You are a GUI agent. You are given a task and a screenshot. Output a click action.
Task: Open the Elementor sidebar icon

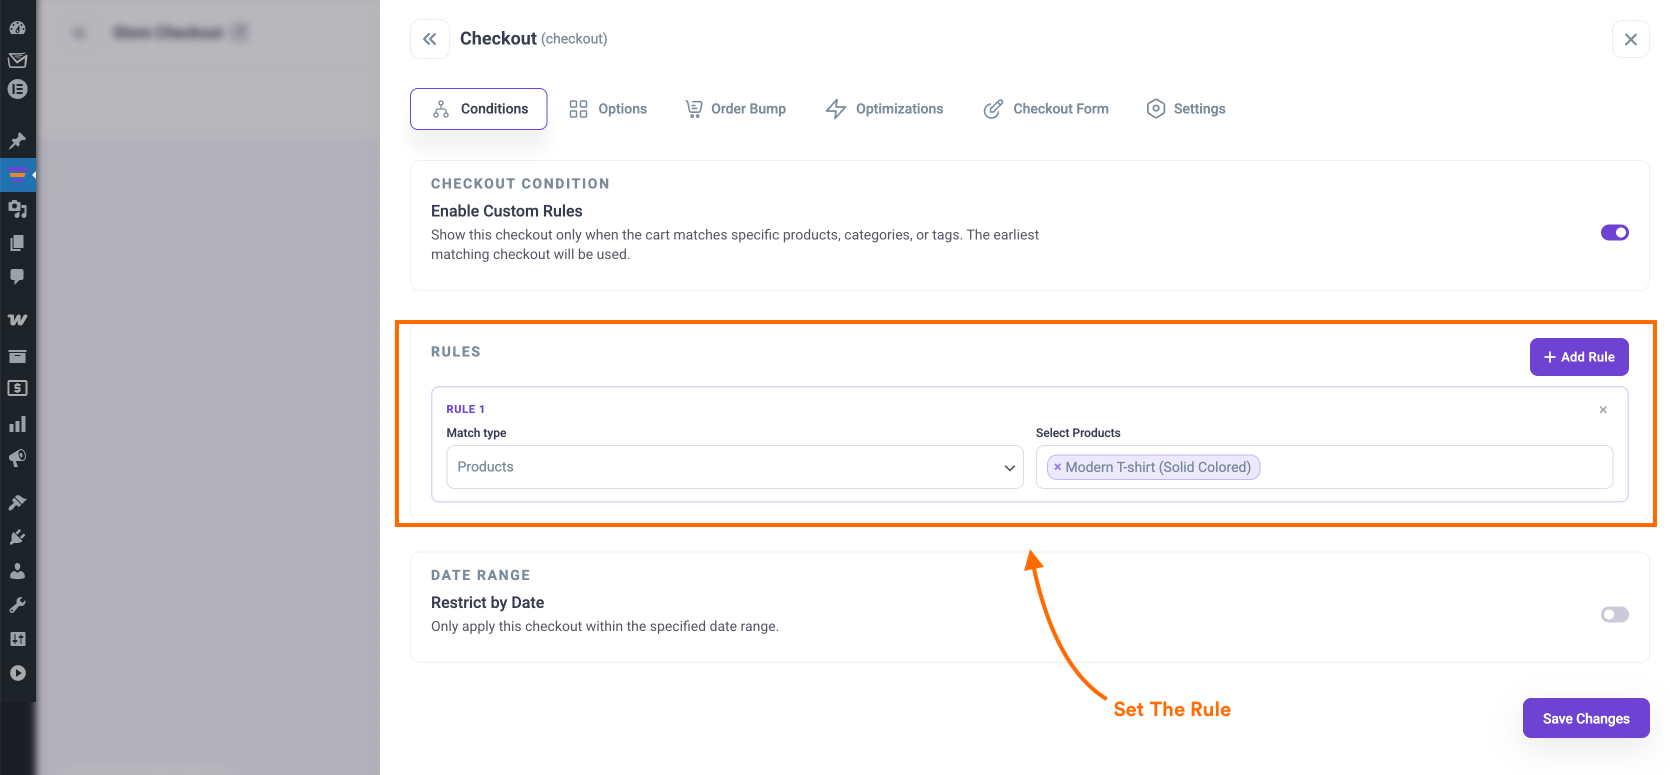pos(17,89)
